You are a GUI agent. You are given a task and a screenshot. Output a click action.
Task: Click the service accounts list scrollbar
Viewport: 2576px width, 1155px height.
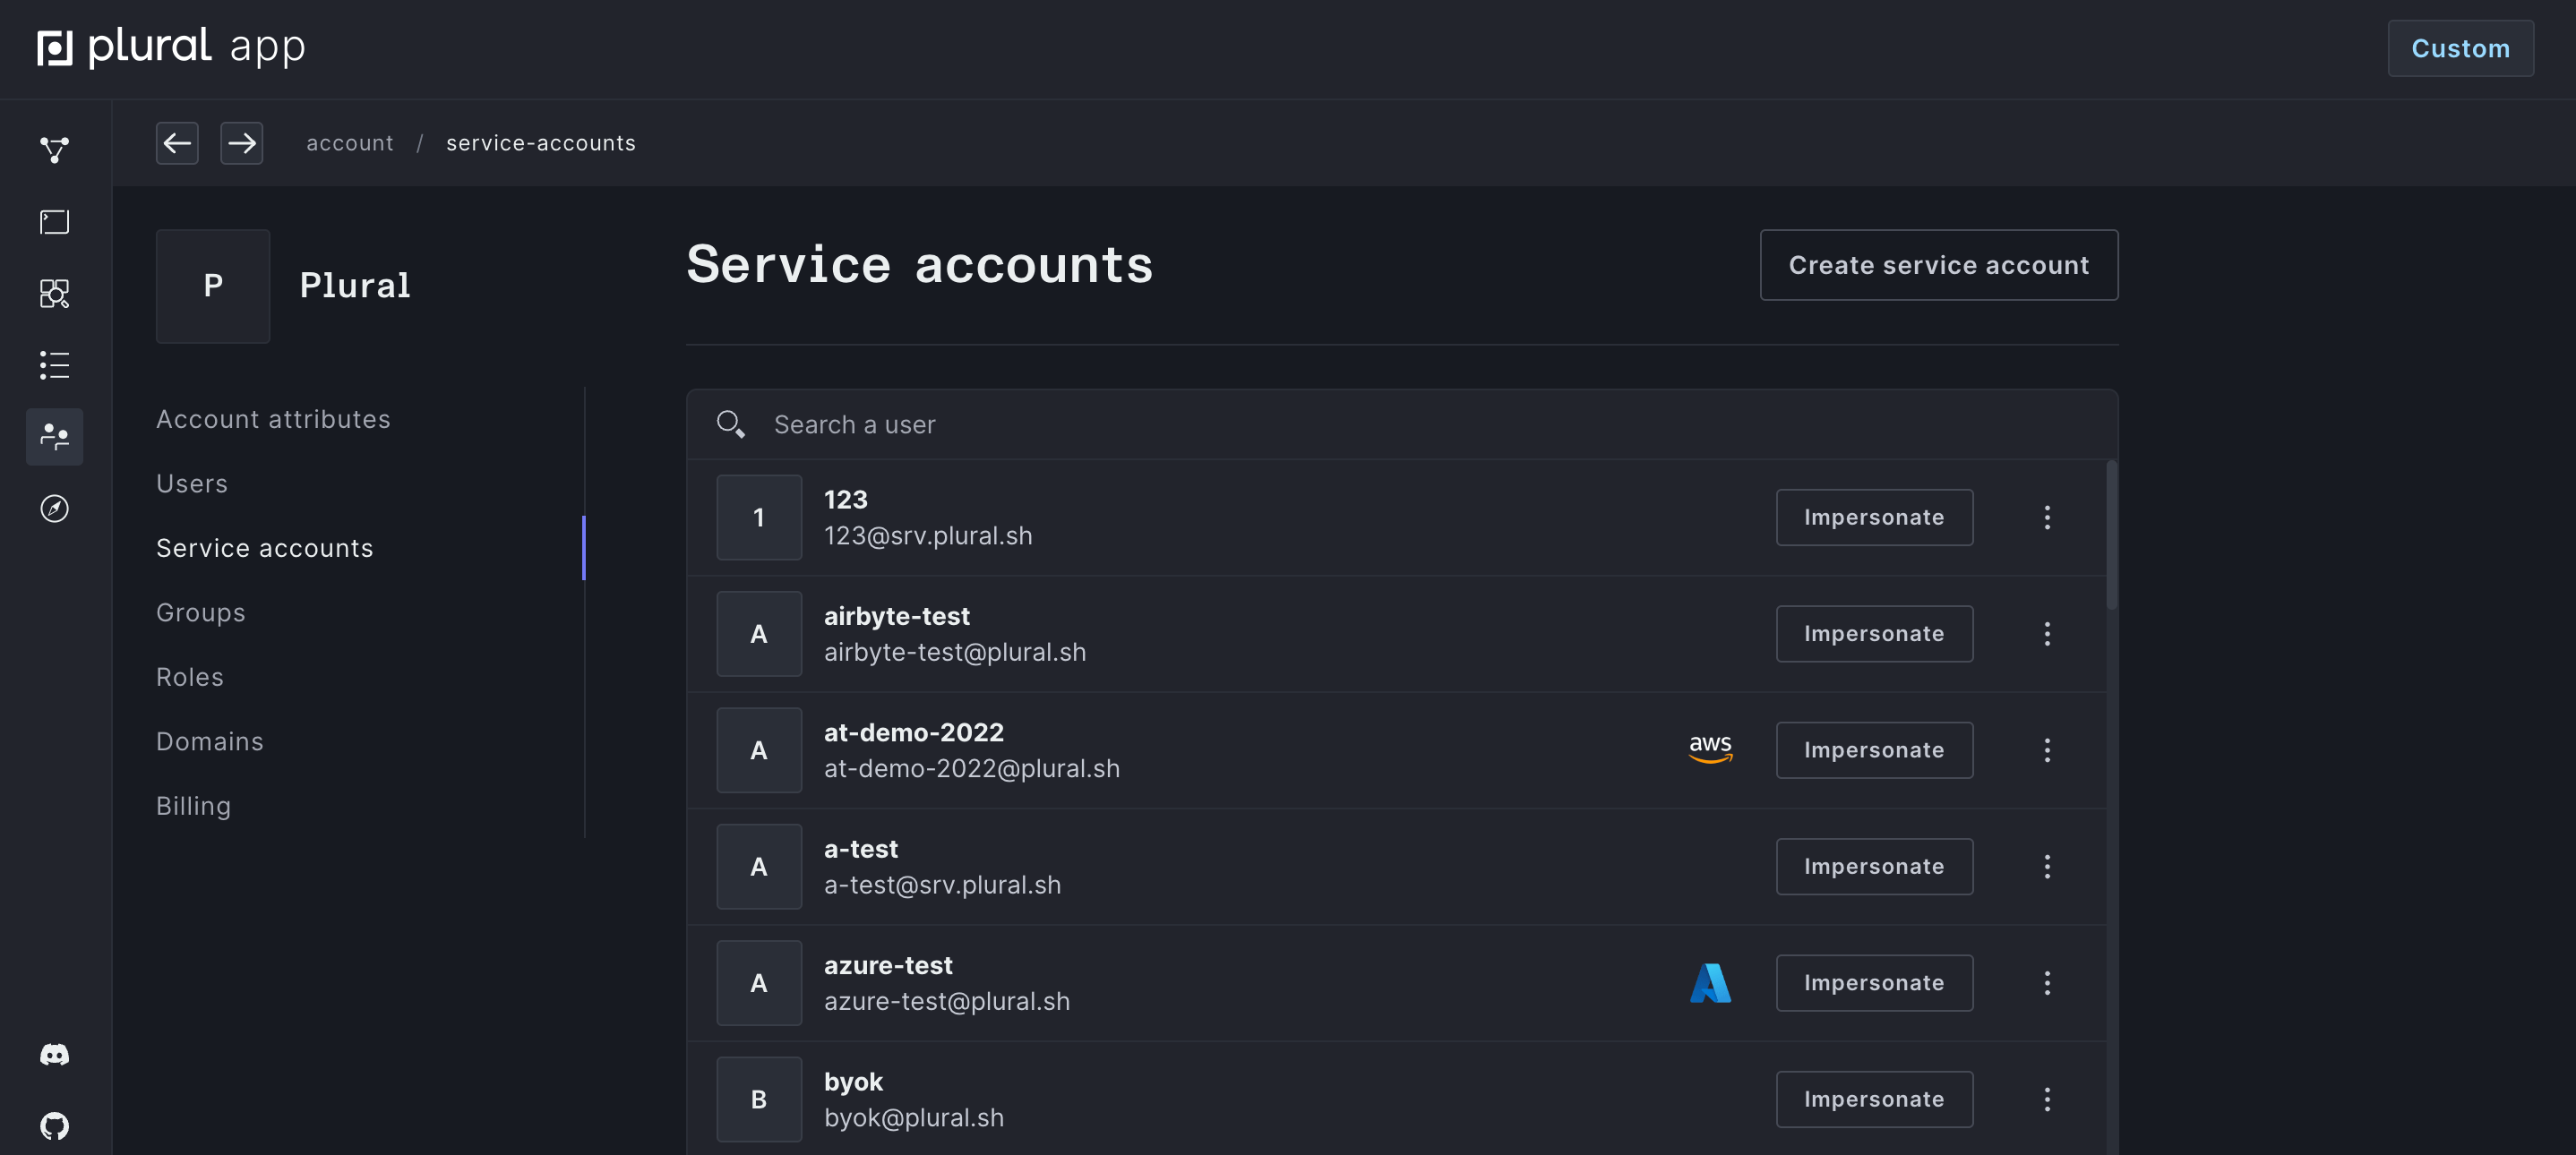coord(2111,535)
